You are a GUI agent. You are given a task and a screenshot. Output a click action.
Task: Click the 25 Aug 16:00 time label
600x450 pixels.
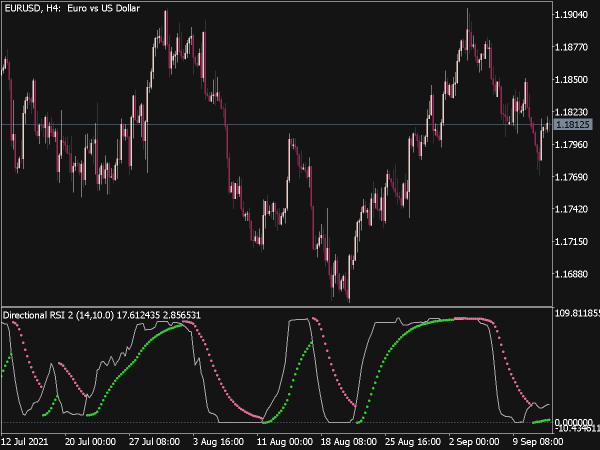coord(412,442)
